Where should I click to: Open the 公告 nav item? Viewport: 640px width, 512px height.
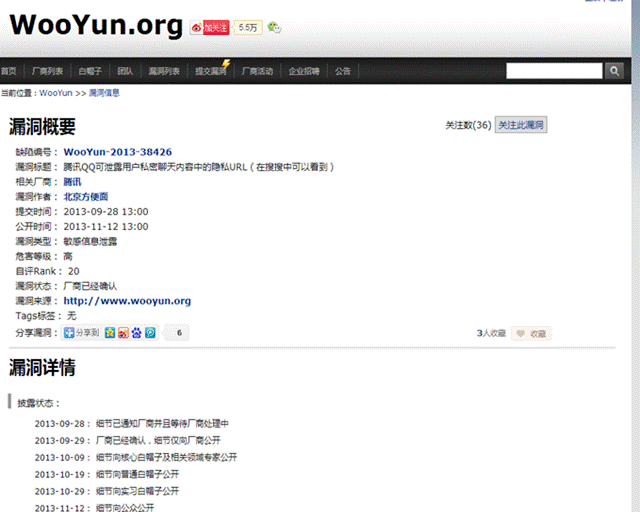pyautogui.click(x=342, y=71)
